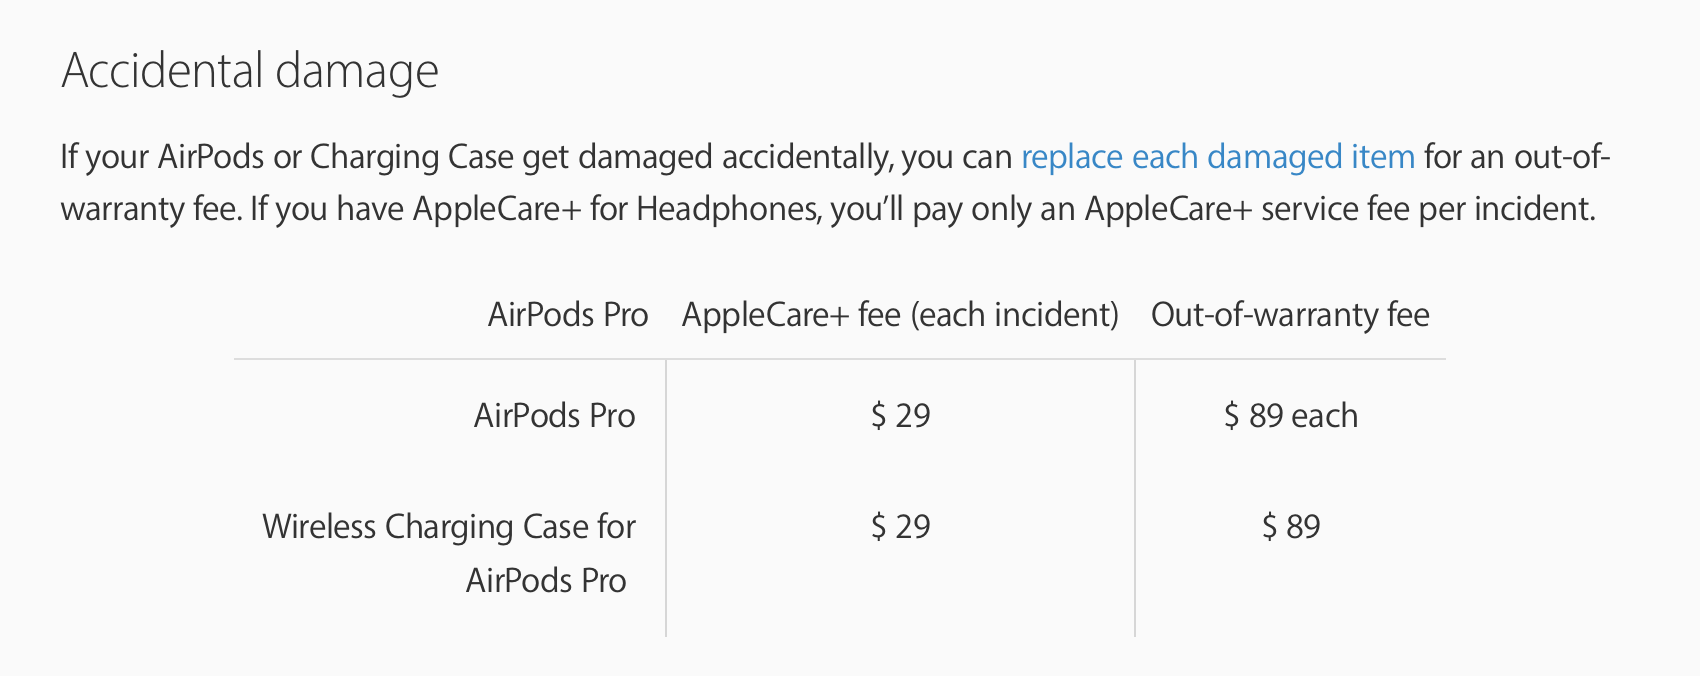Select the "Out-of-warranty fee" column header
This screenshot has height=676, width=1700.
coord(1290,315)
